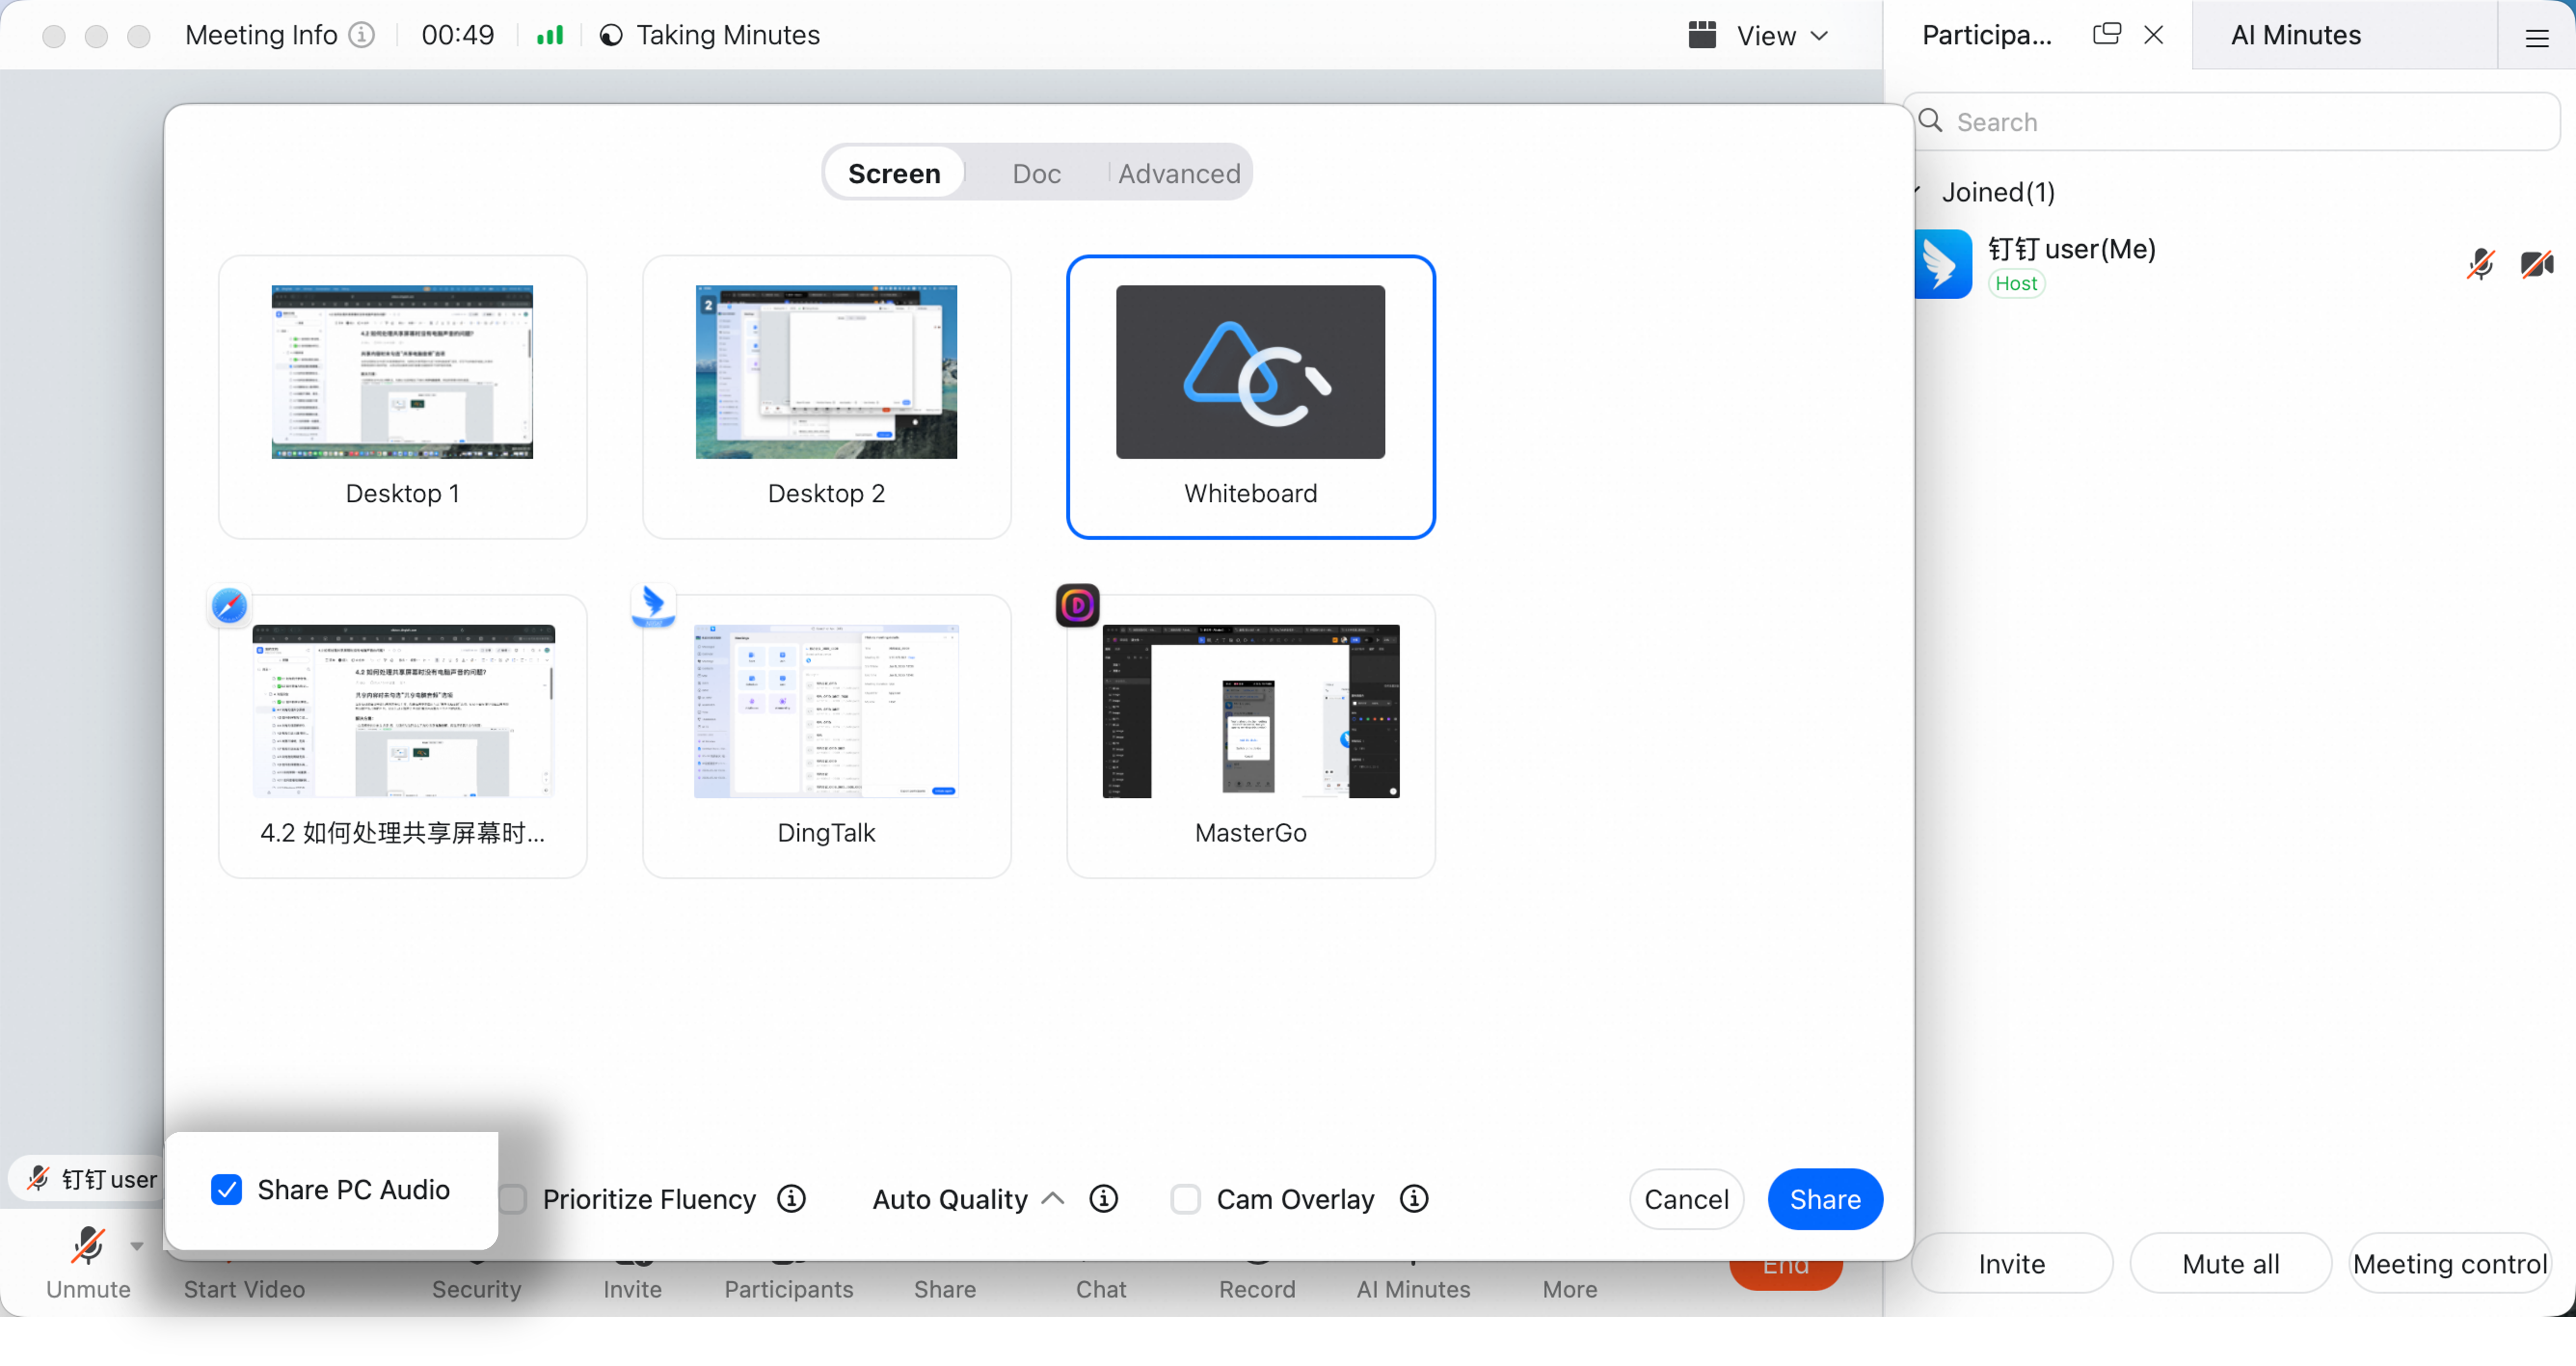
Task: Click the Meeting Info icon
Action: tap(362, 35)
